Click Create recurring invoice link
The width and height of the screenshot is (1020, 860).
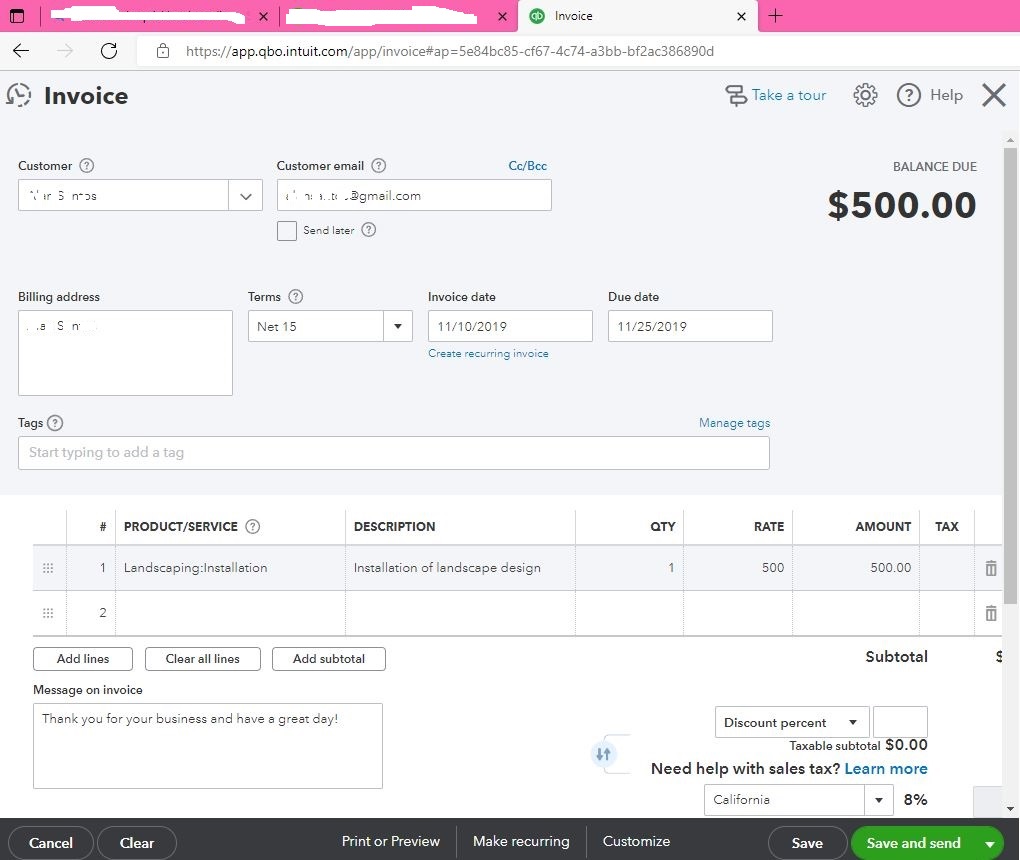tap(488, 353)
